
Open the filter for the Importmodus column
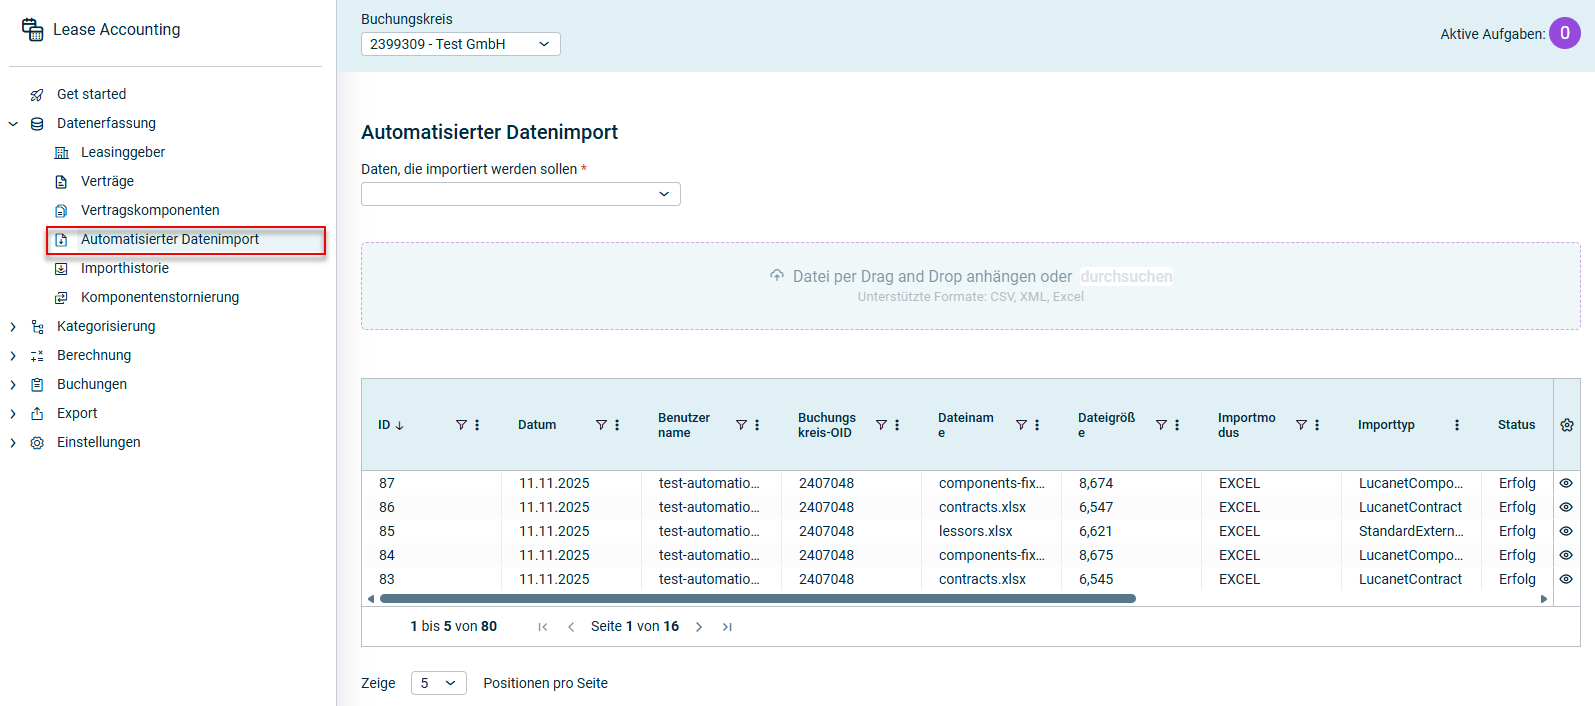pyautogui.click(x=1301, y=425)
